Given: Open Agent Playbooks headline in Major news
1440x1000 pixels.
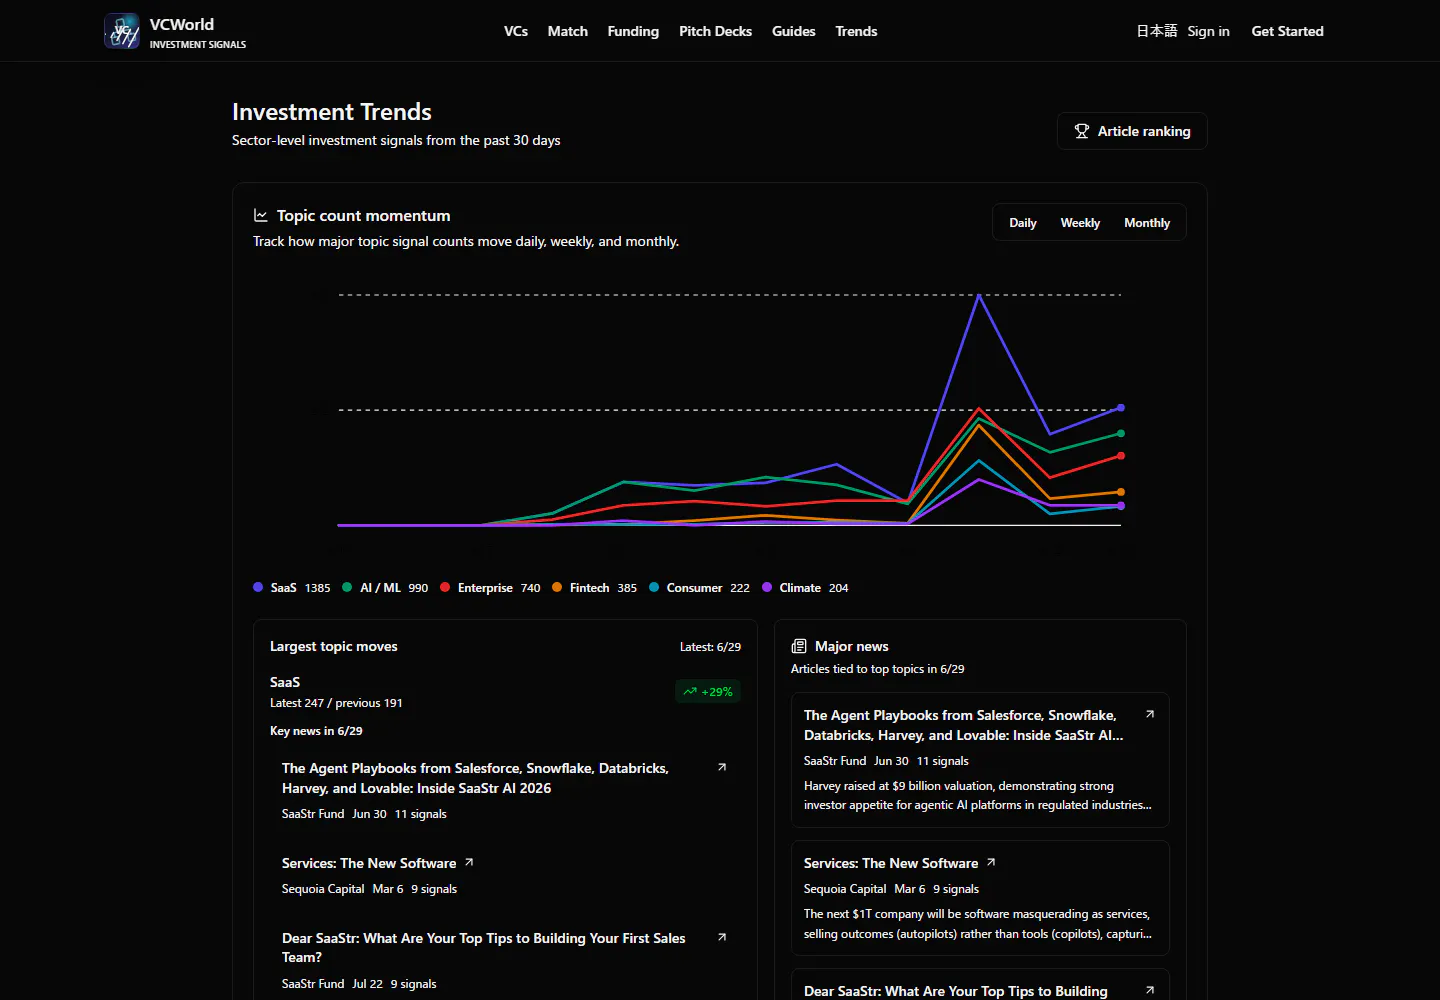Looking at the screenshot, I should coord(964,725).
